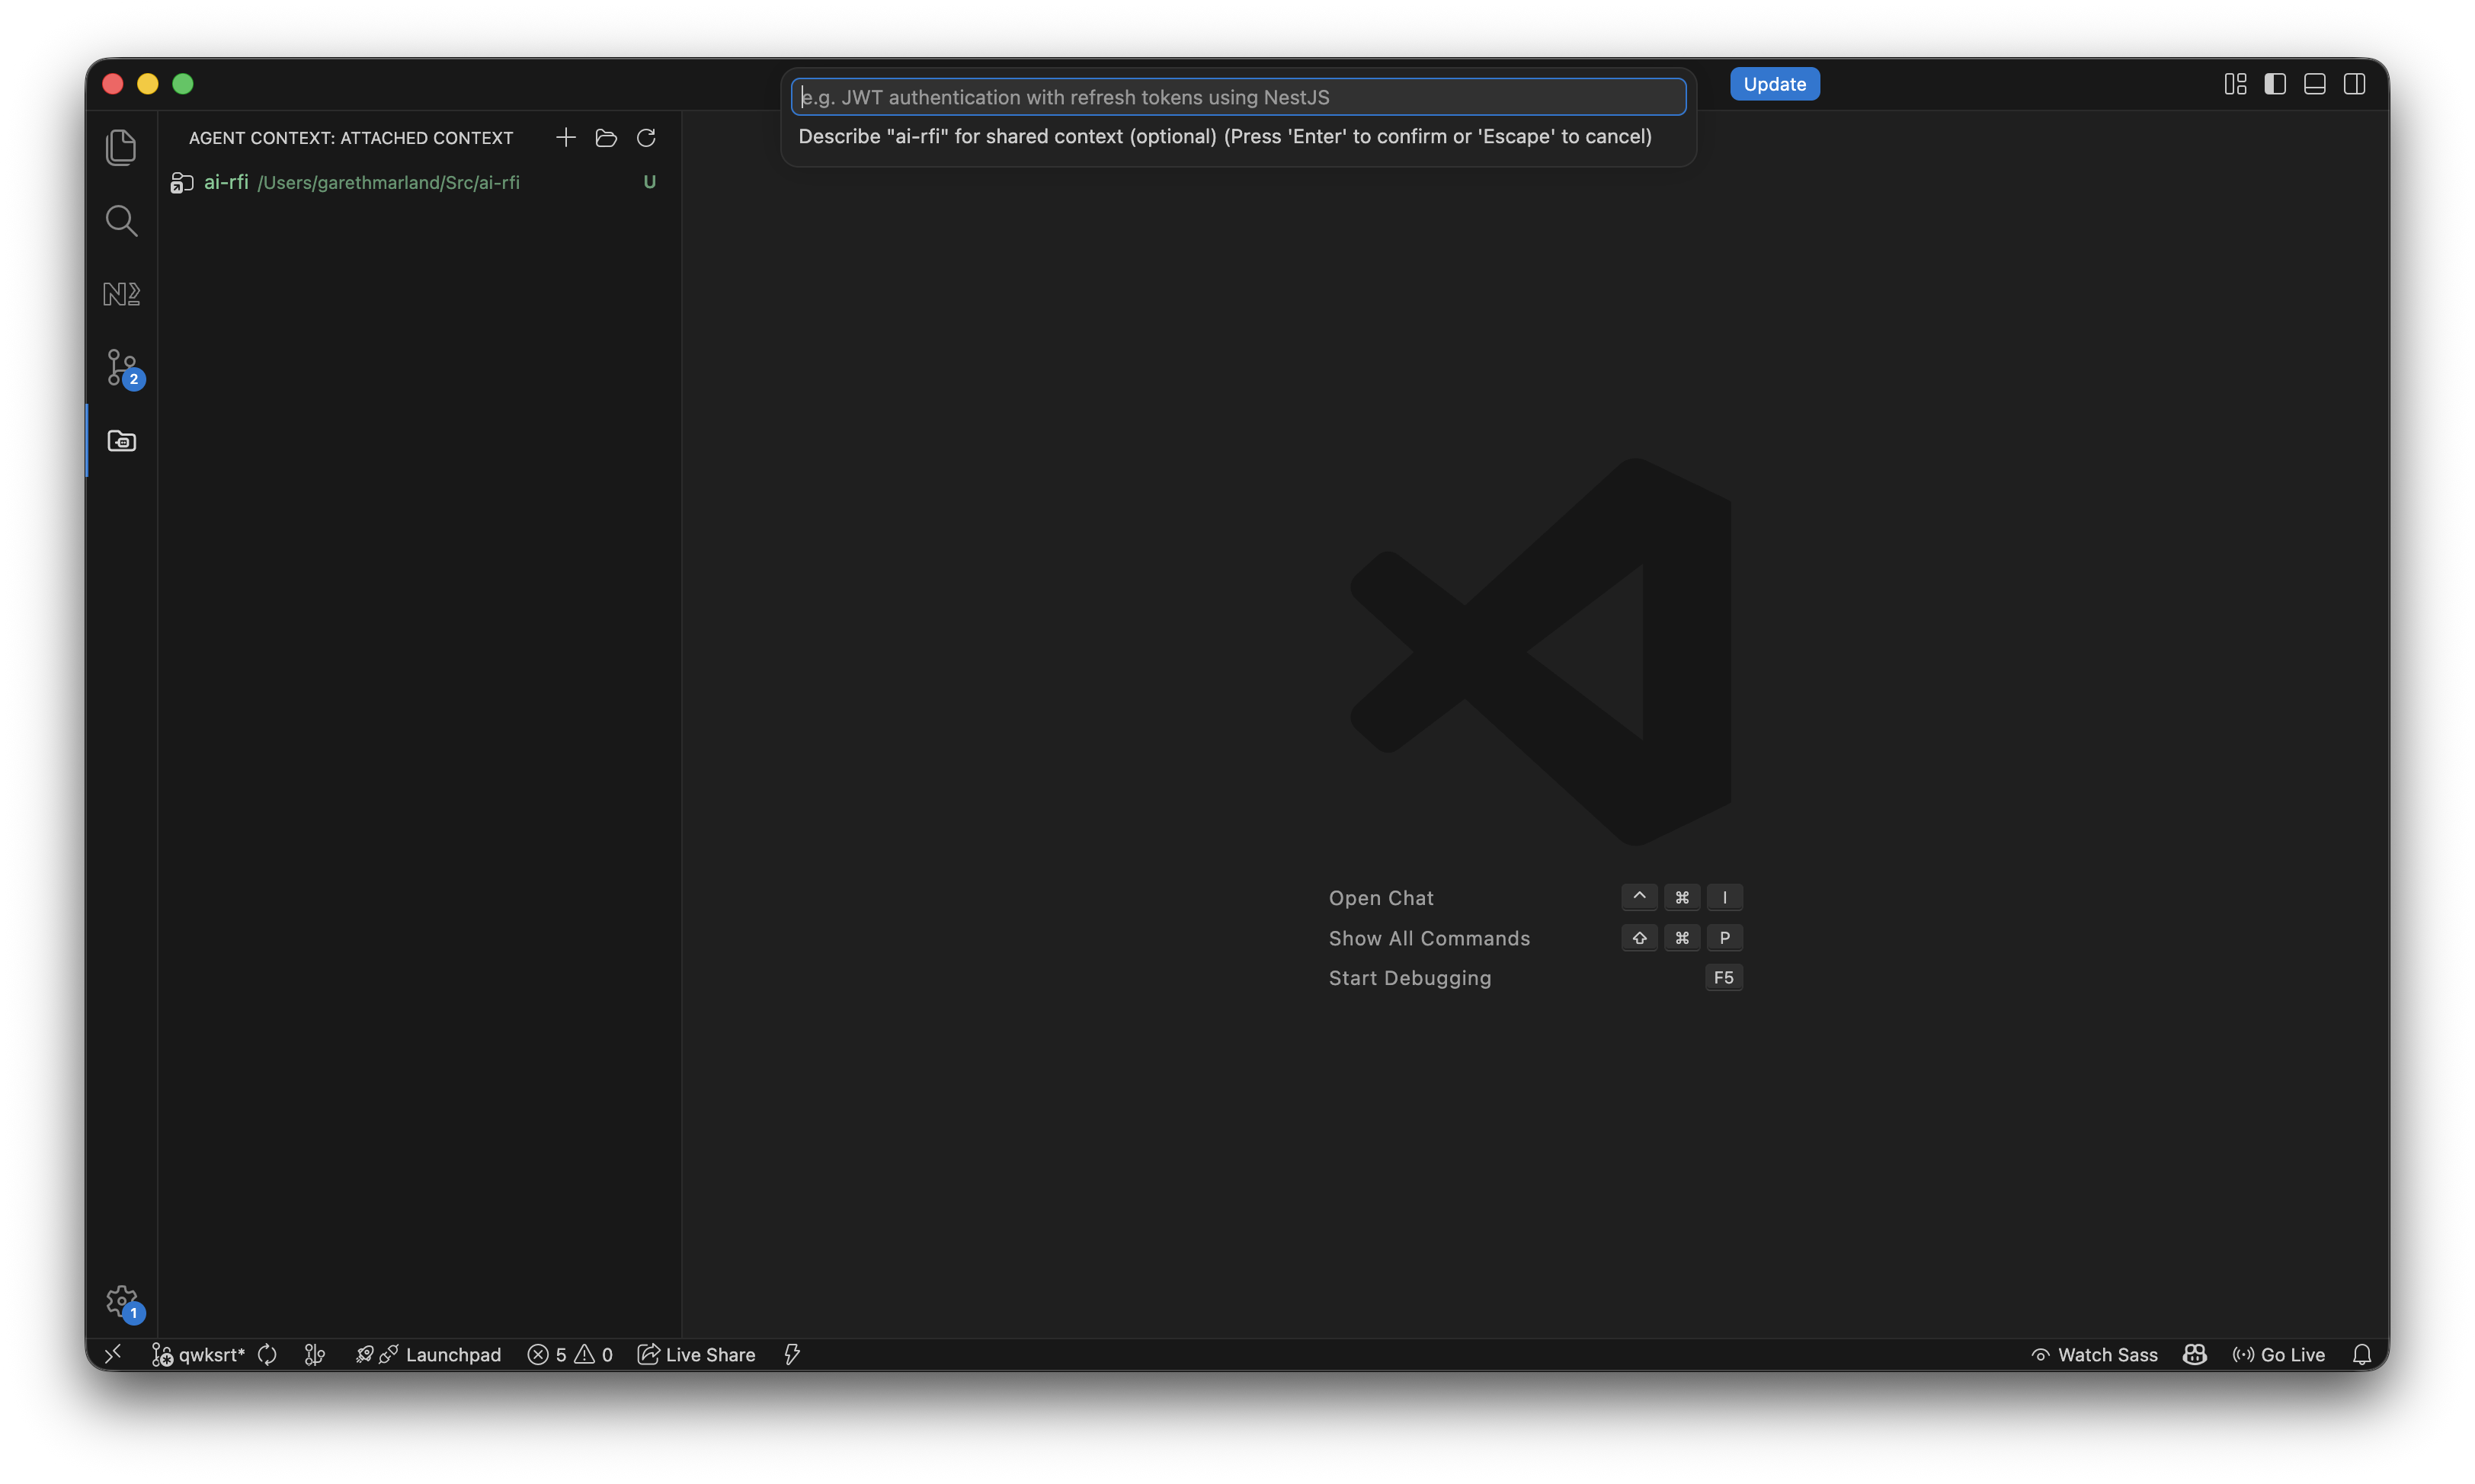Click the Agent Context activity bar icon
The image size is (2475, 1484).
pos(121,441)
